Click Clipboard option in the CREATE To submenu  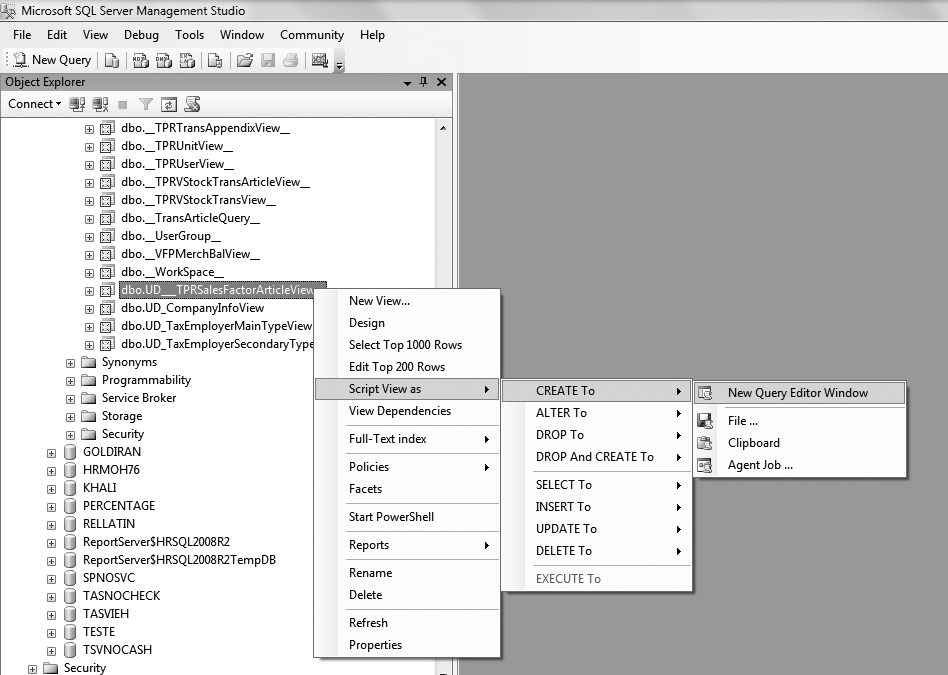pyautogui.click(x=753, y=443)
